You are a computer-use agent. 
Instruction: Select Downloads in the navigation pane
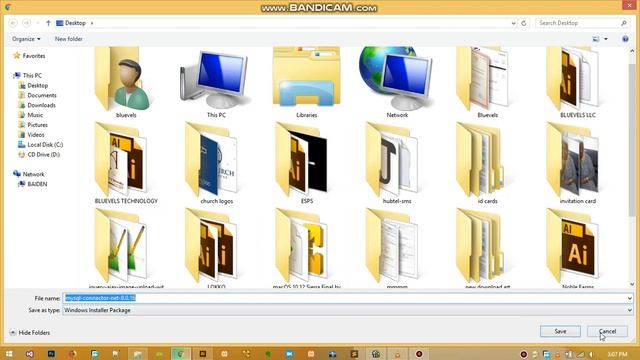pyautogui.click(x=37, y=105)
